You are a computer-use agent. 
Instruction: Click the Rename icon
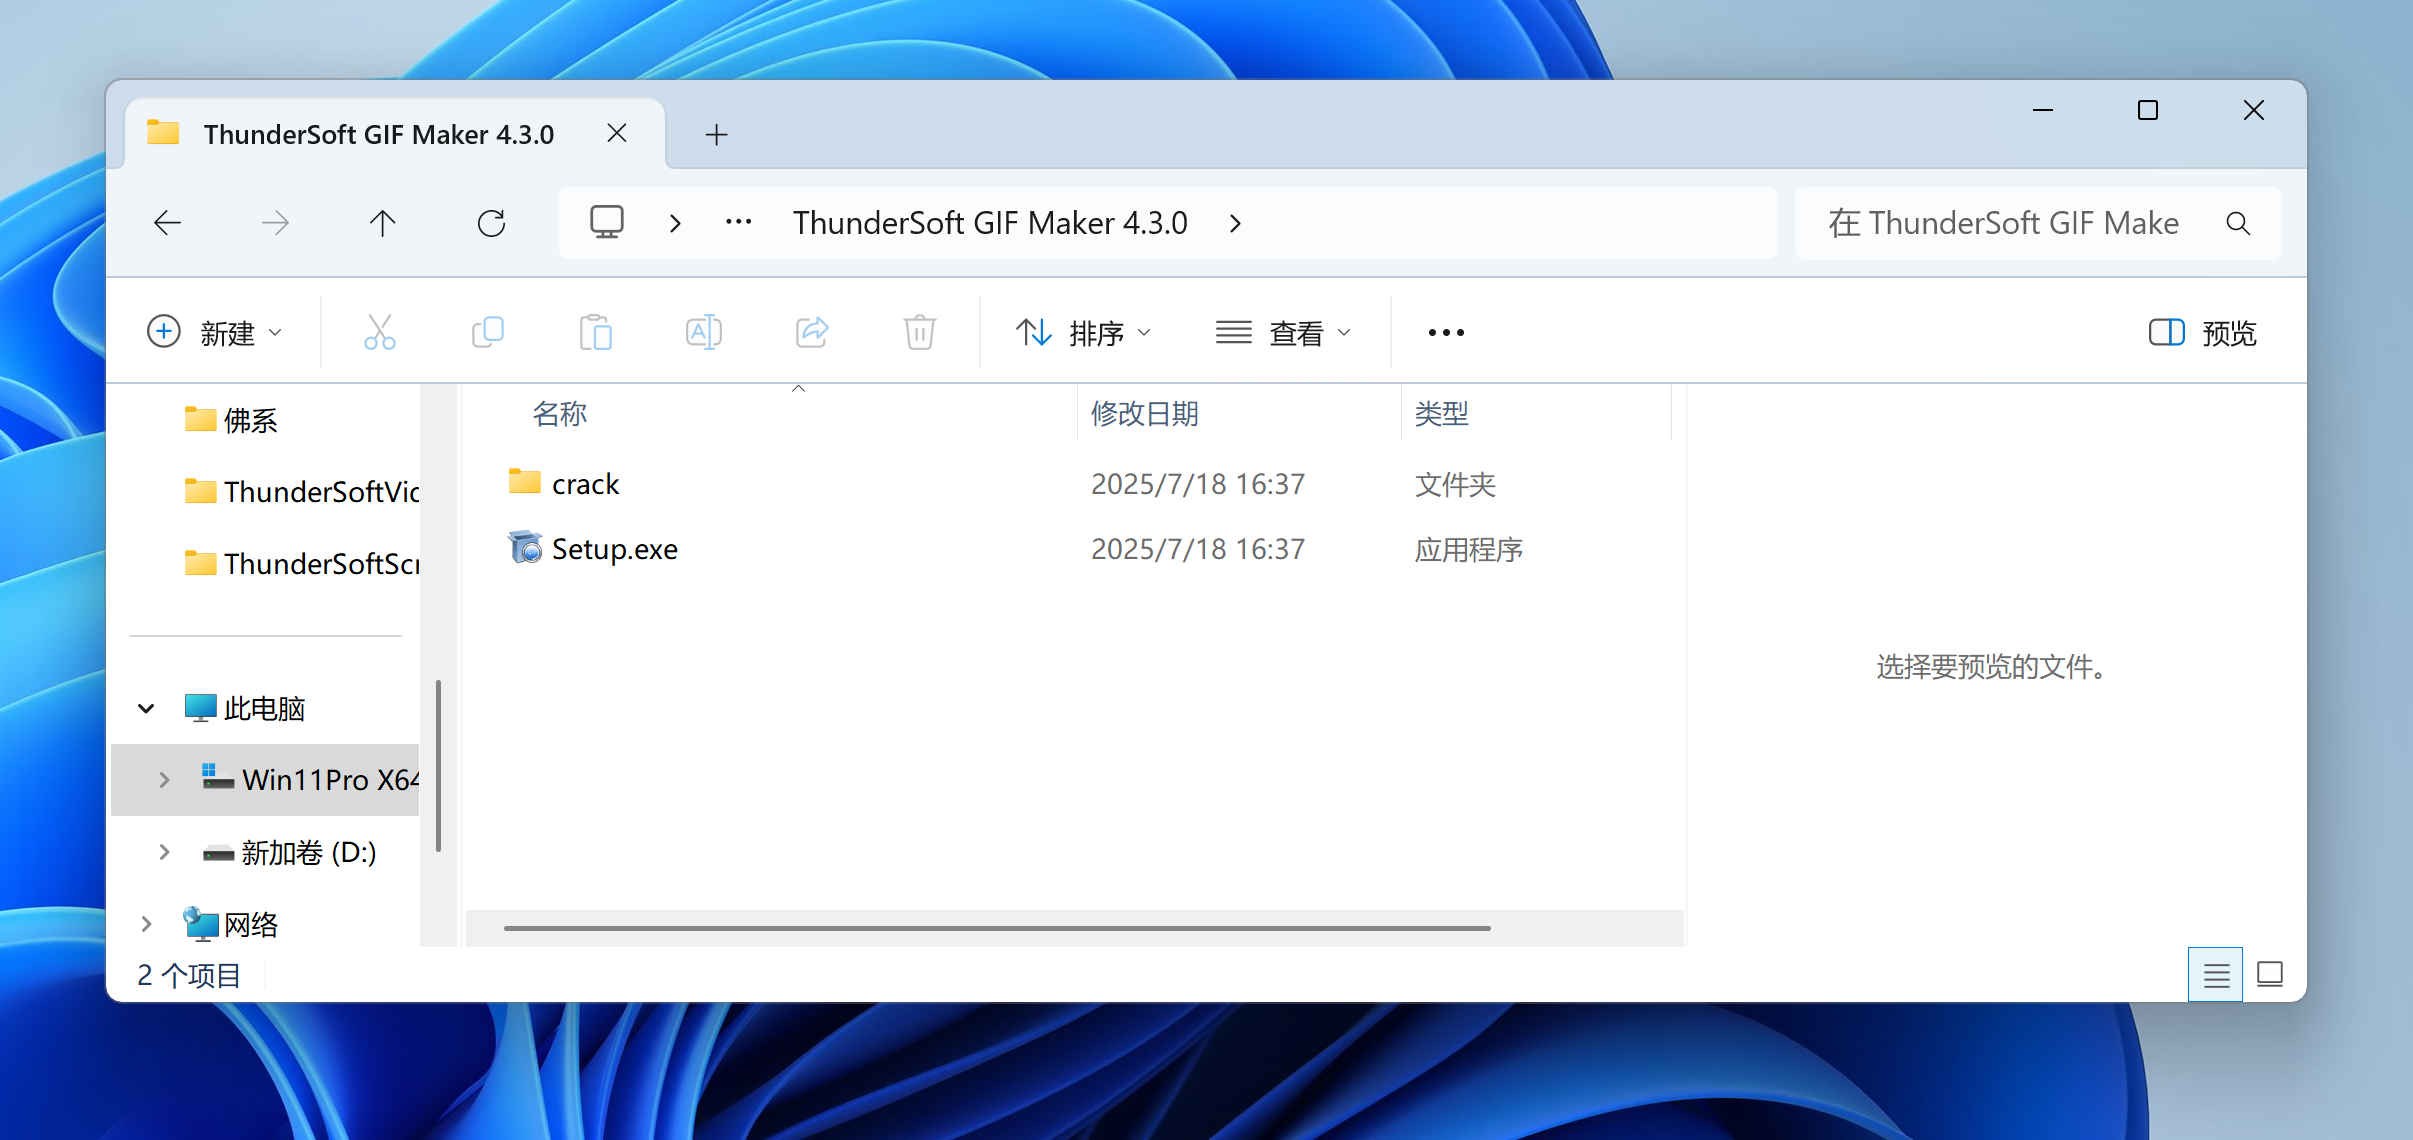pyautogui.click(x=703, y=332)
